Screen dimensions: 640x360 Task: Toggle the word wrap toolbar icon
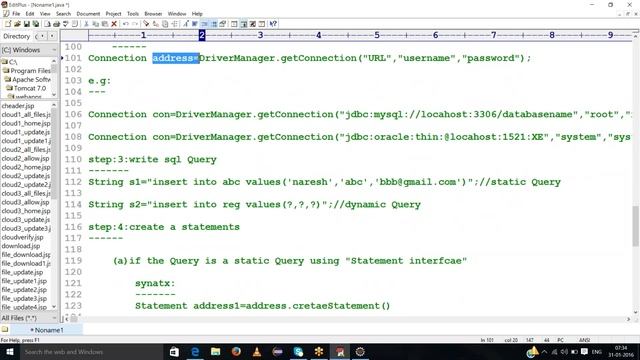(x=195, y=24)
